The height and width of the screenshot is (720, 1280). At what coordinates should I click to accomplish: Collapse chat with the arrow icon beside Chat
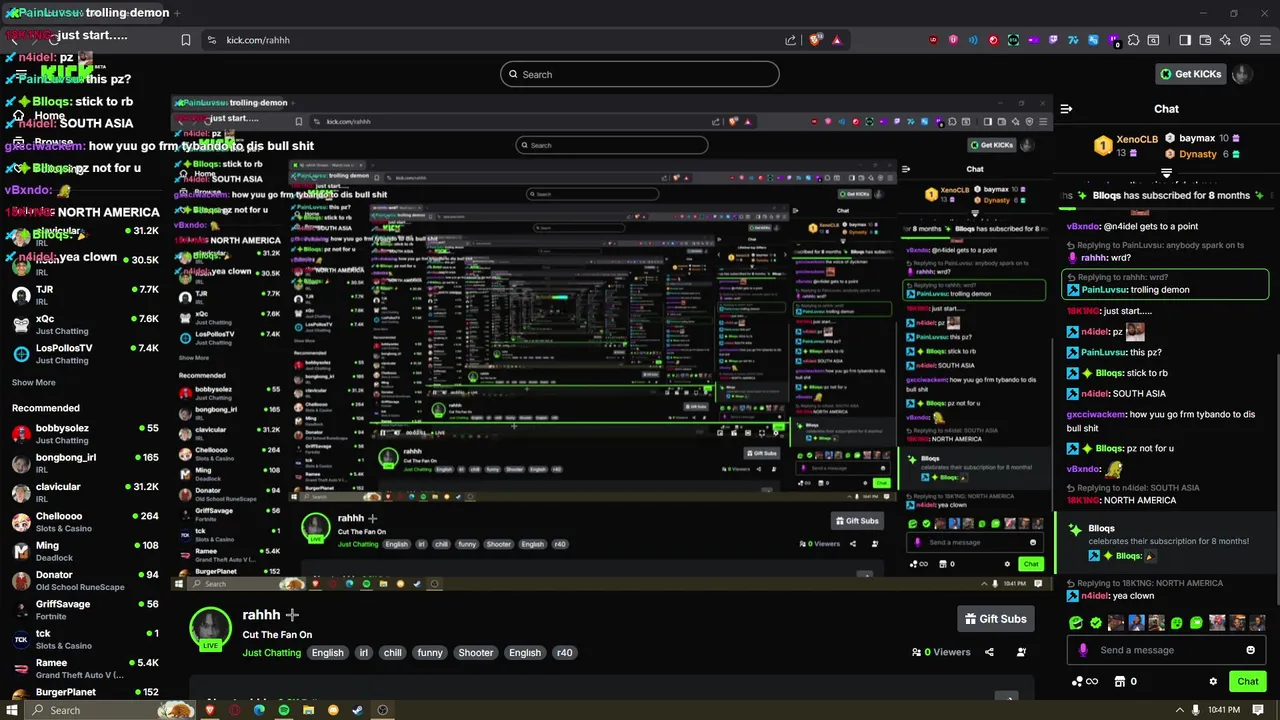[1066, 109]
